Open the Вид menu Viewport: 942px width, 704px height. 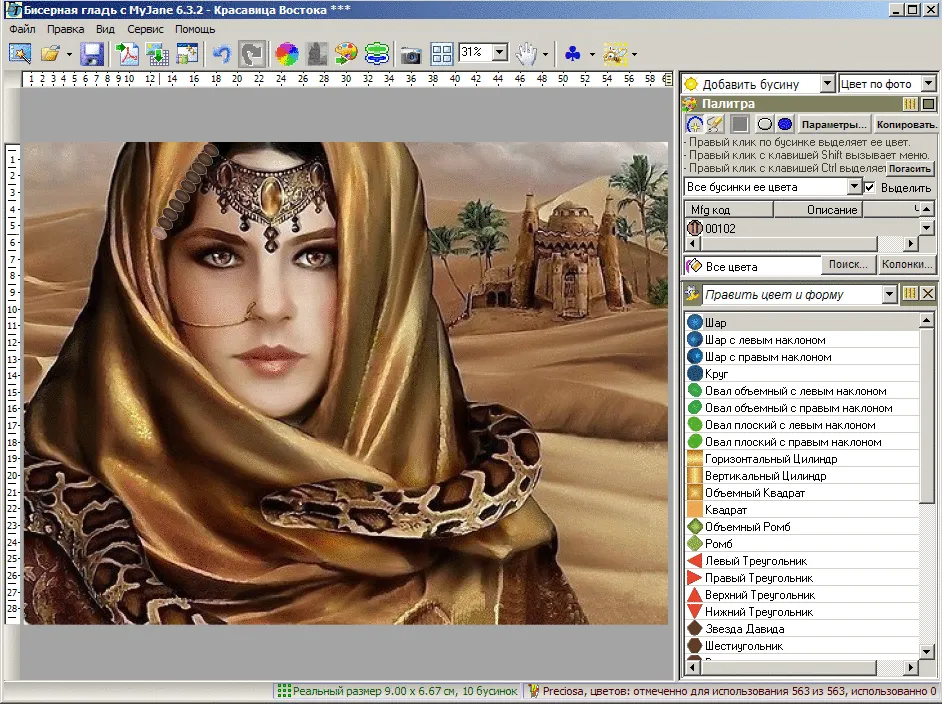click(x=105, y=29)
